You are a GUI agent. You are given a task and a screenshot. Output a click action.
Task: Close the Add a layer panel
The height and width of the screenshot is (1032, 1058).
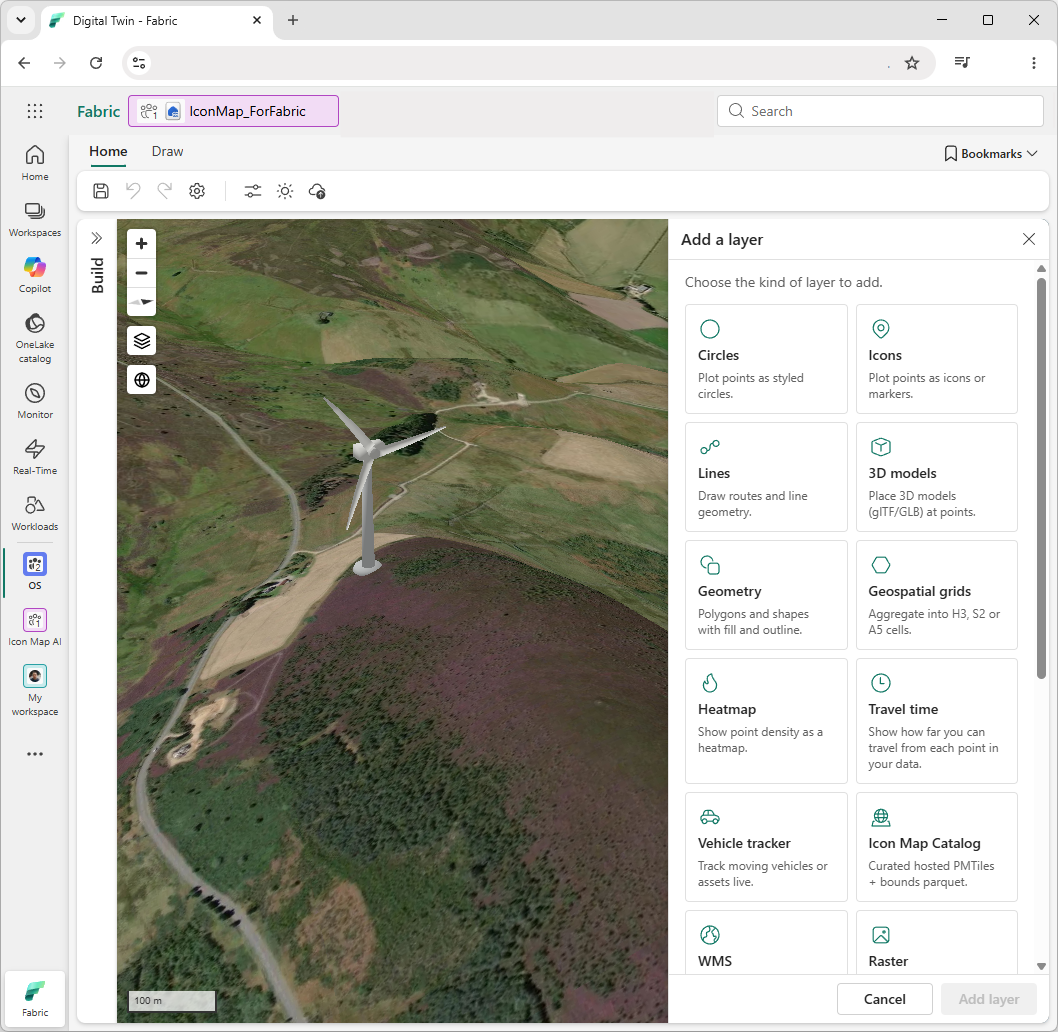pos(1028,239)
